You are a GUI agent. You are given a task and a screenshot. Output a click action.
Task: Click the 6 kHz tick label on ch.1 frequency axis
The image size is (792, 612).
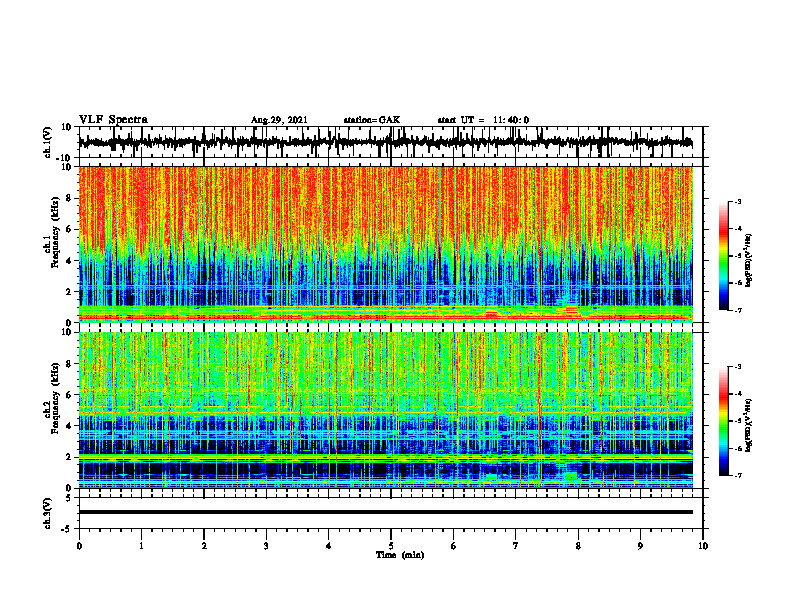coord(69,230)
